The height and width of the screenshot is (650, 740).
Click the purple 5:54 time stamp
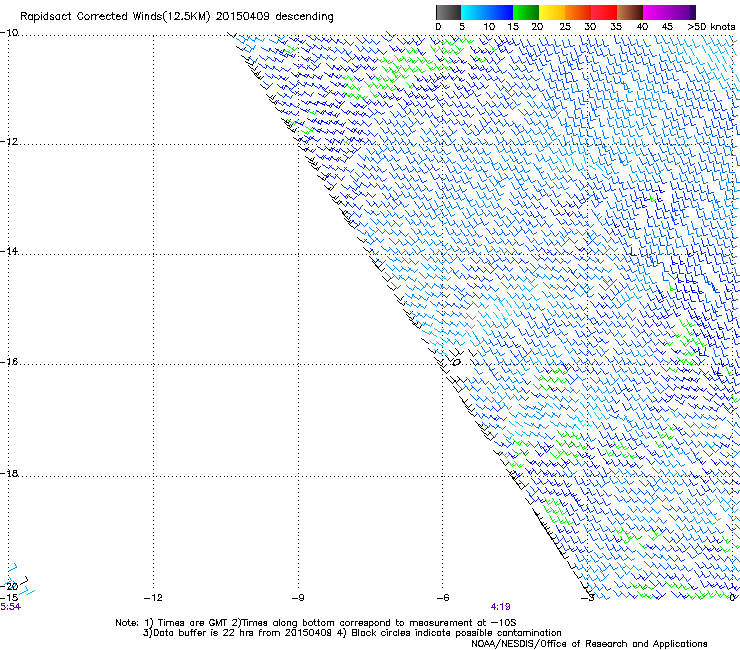click(10, 607)
